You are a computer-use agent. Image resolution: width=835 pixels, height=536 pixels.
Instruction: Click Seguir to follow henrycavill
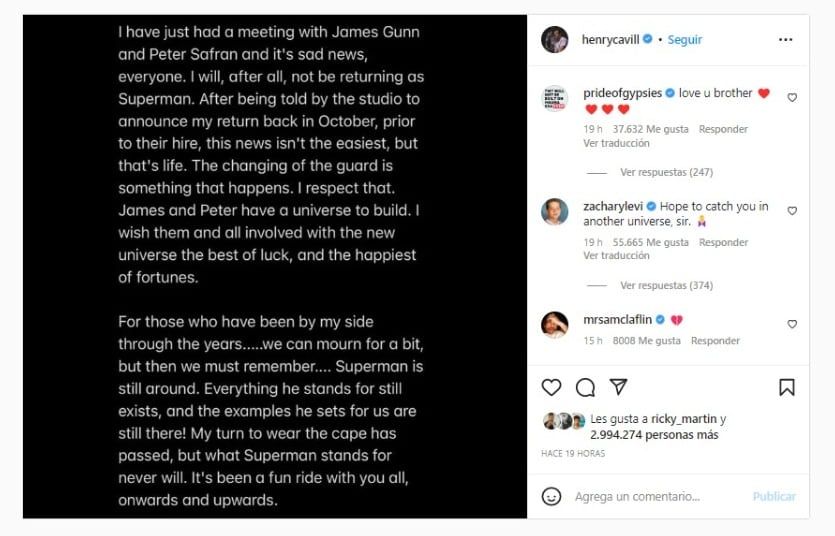click(685, 40)
